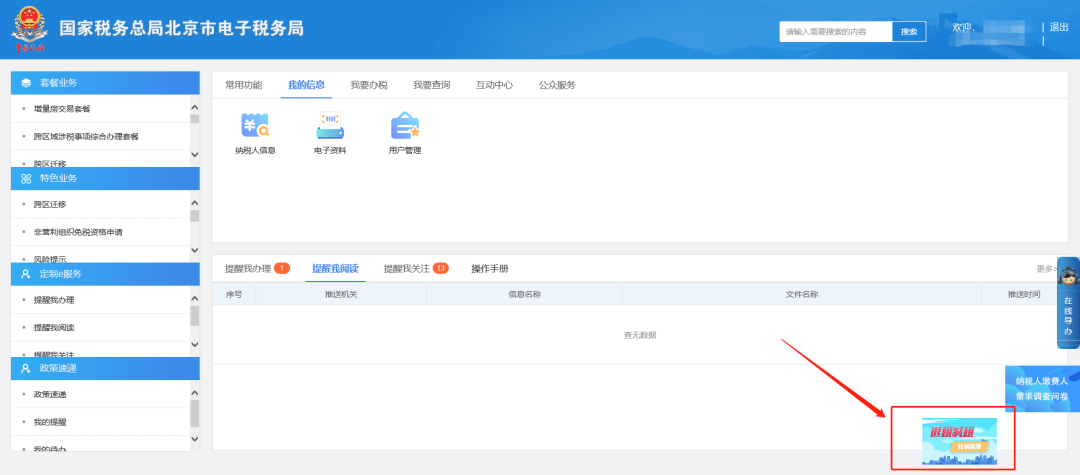Open the 用户管理 icon

(405, 134)
